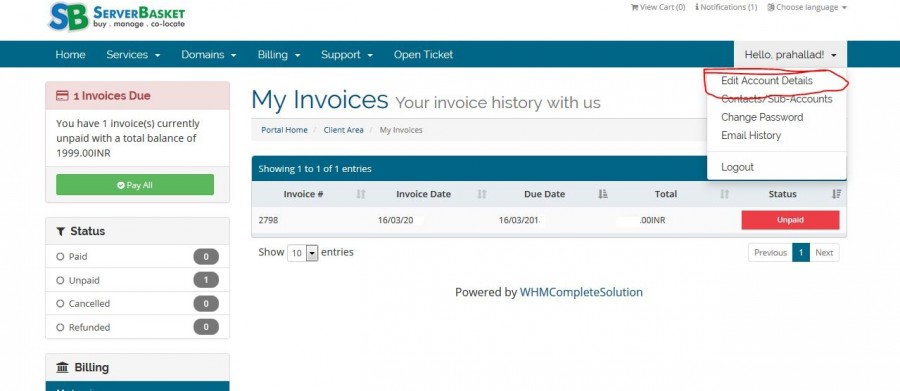Filter invoices by Paid status

tap(137, 257)
